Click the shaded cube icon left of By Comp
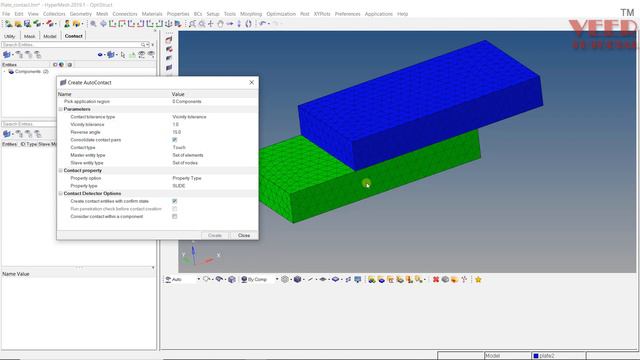This screenshot has width=640, height=360. click(232, 279)
